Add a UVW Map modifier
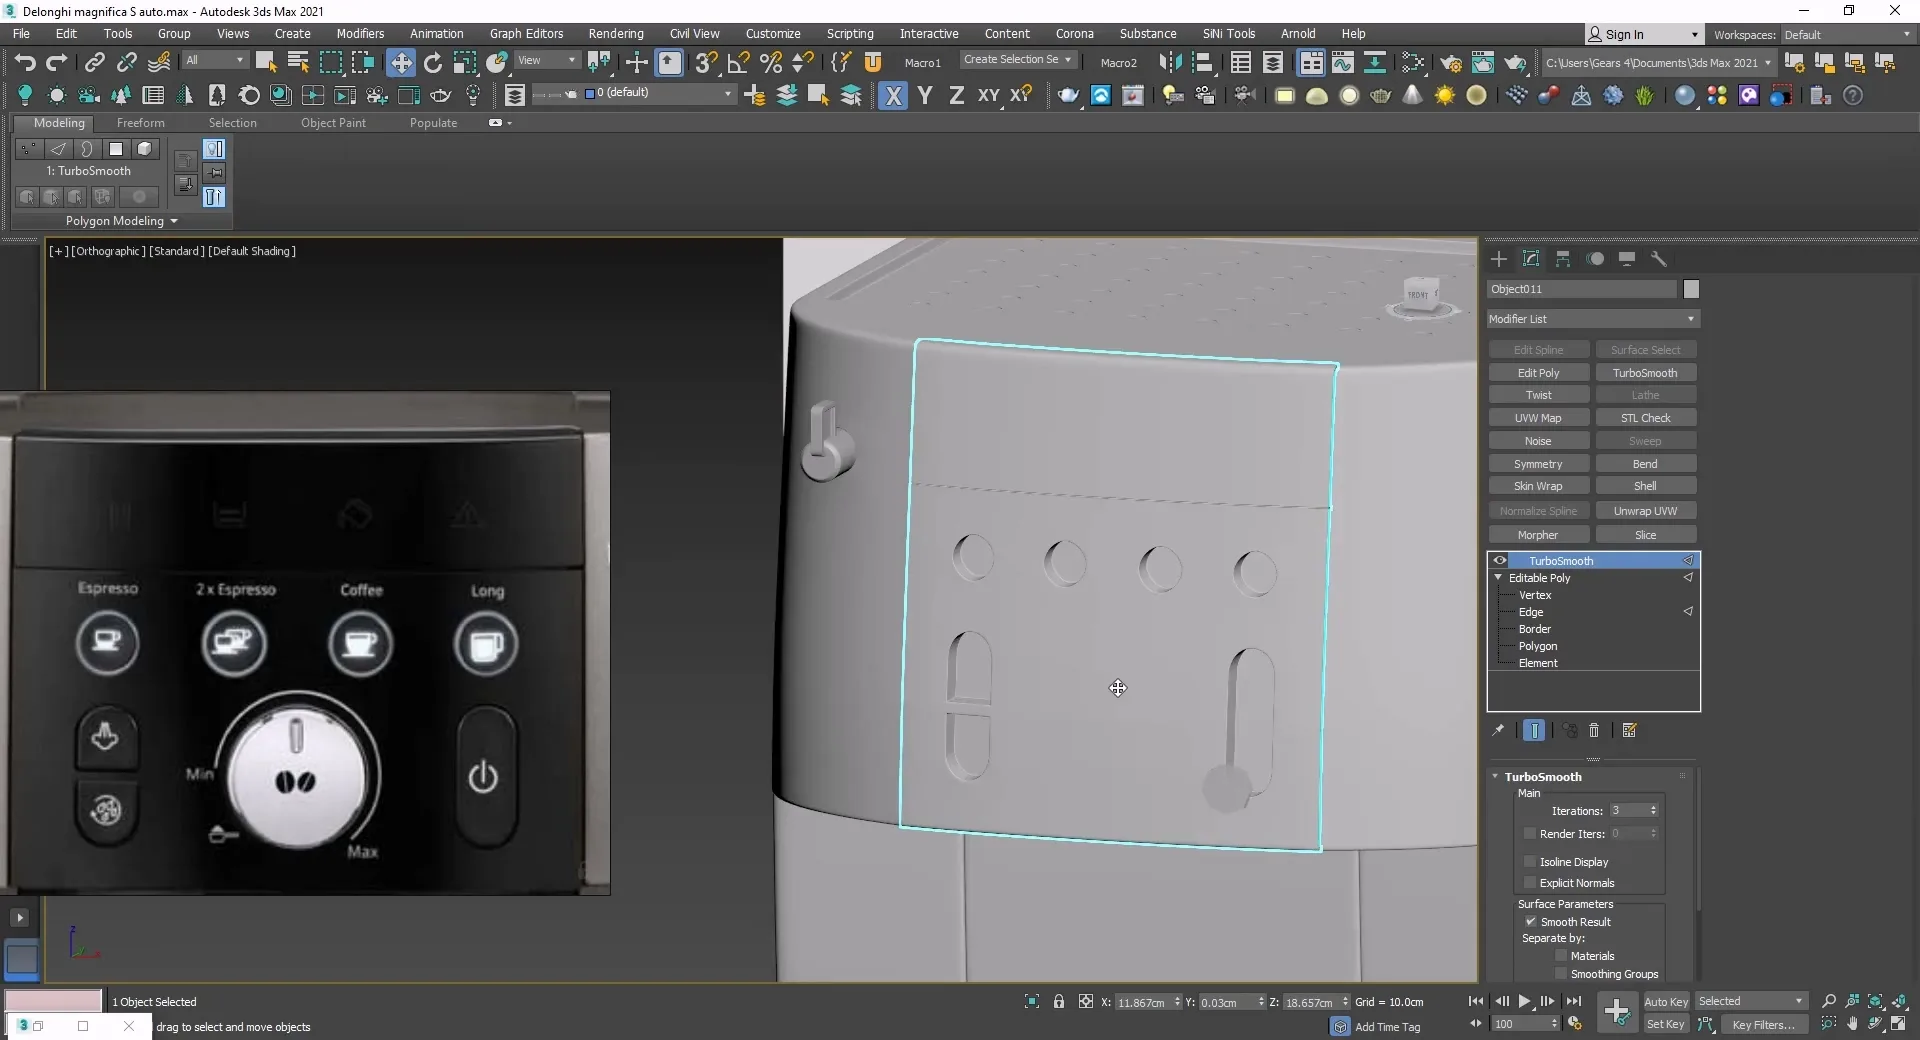The width and height of the screenshot is (1920, 1040). 1538,418
